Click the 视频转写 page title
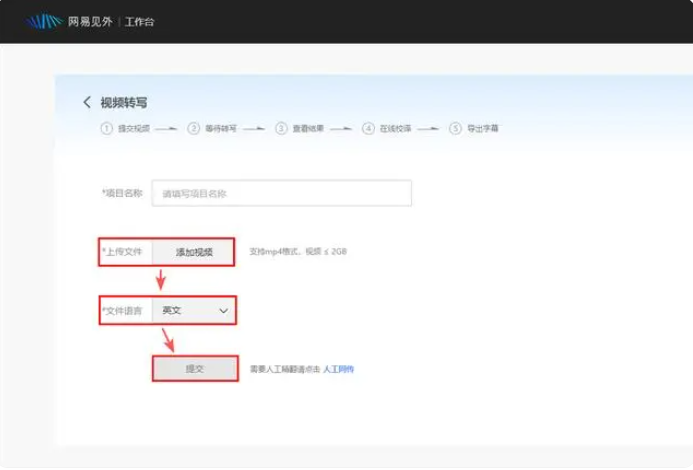The image size is (693, 470). (124, 103)
